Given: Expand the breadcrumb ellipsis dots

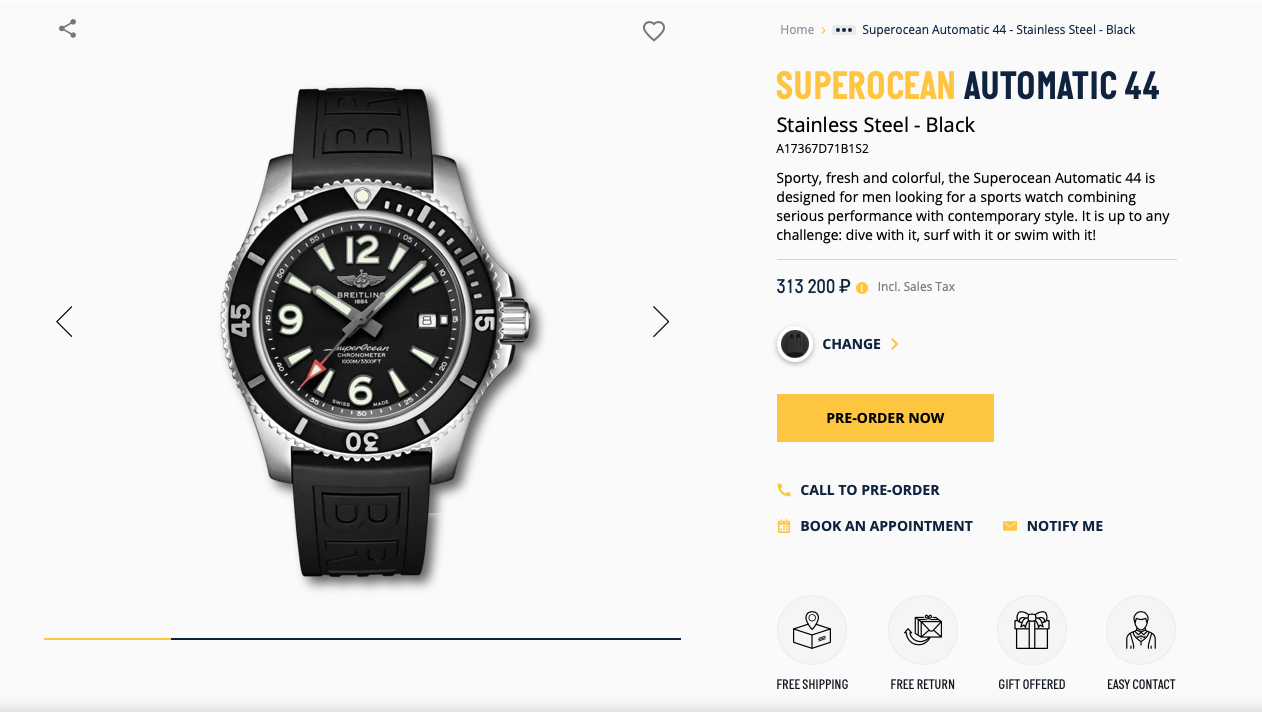Looking at the screenshot, I should point(843,30).
